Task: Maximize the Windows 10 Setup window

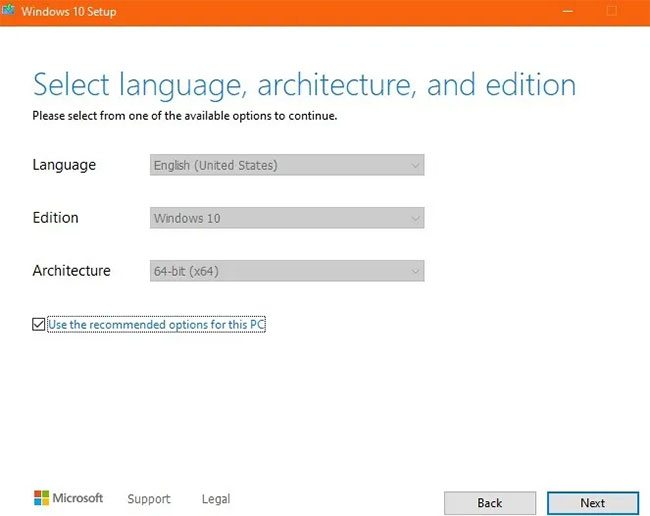Action: 611,11
